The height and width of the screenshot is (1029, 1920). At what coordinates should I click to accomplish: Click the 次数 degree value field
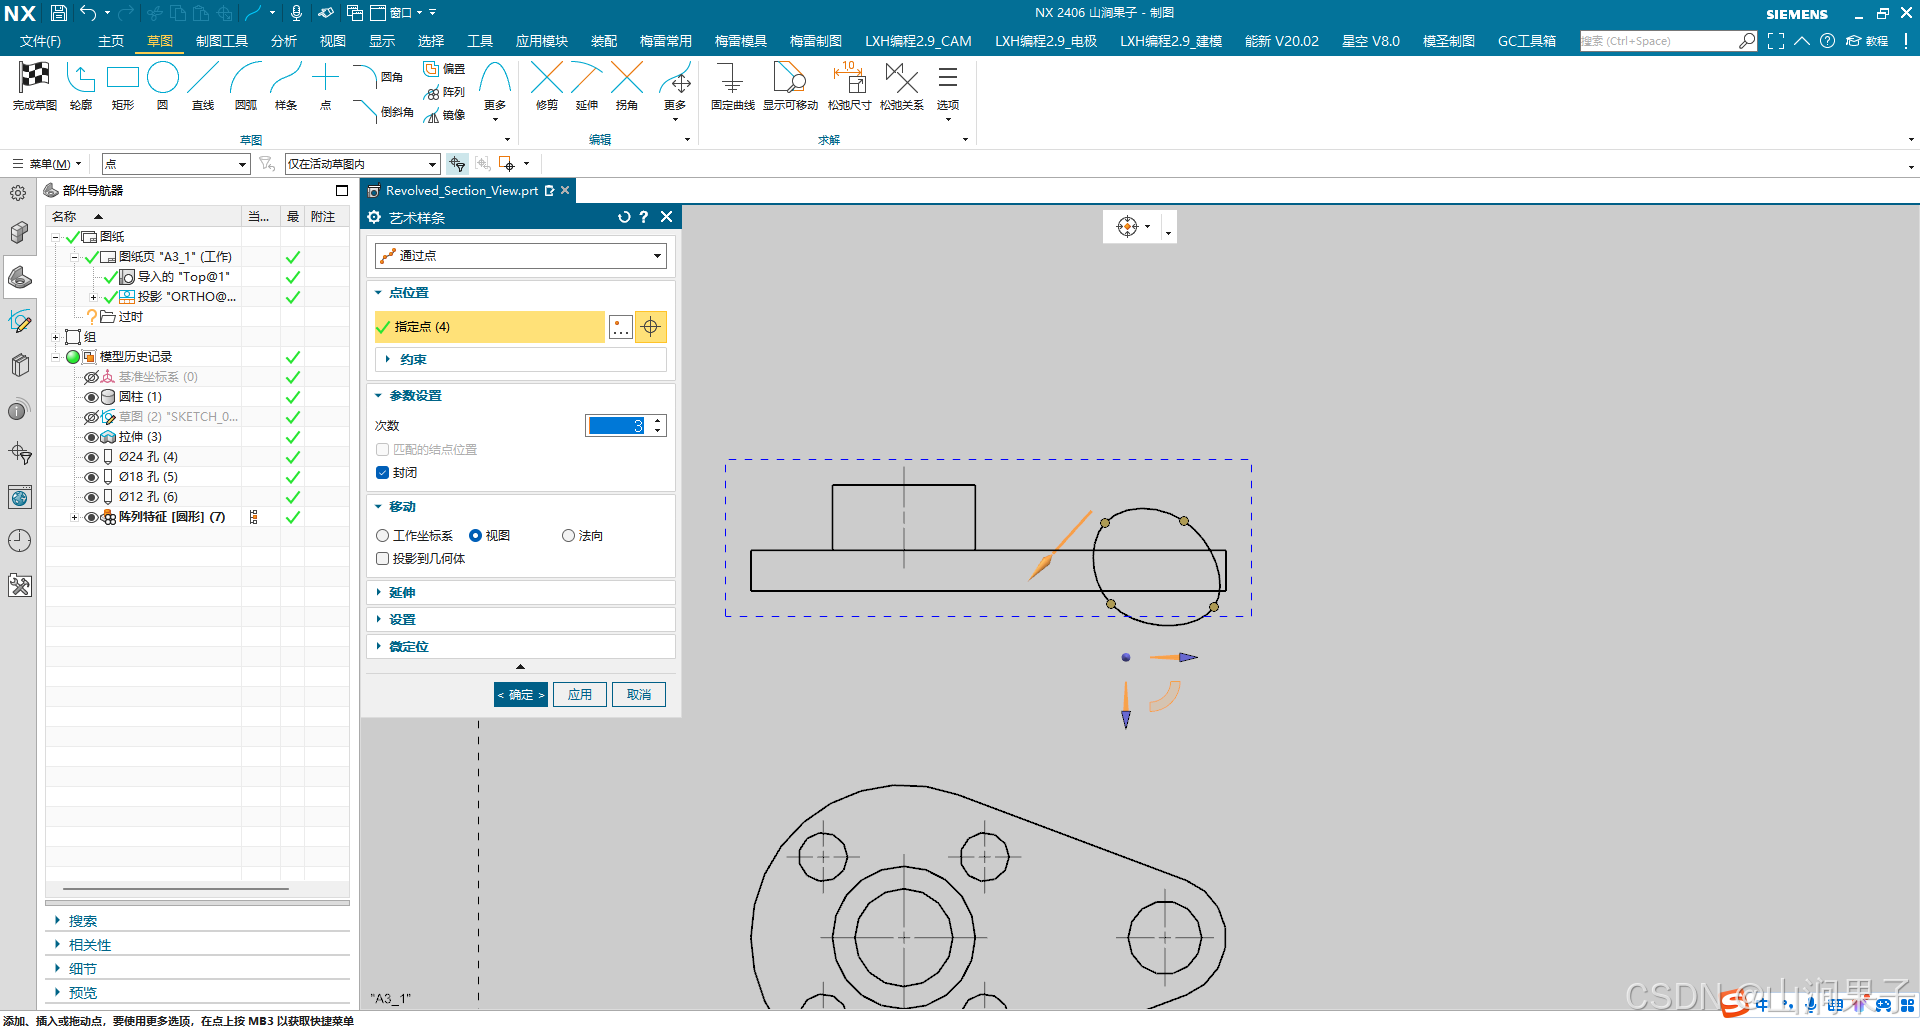coord(617,426)
